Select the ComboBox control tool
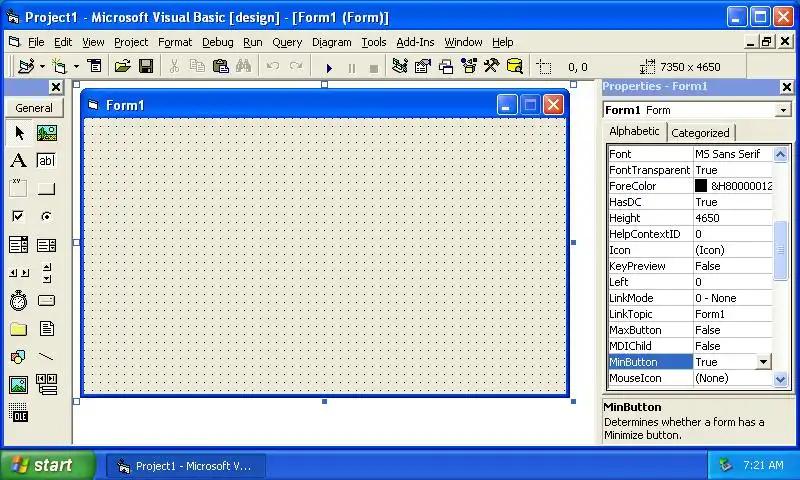The image size is (800, 480). coord(19,245)
